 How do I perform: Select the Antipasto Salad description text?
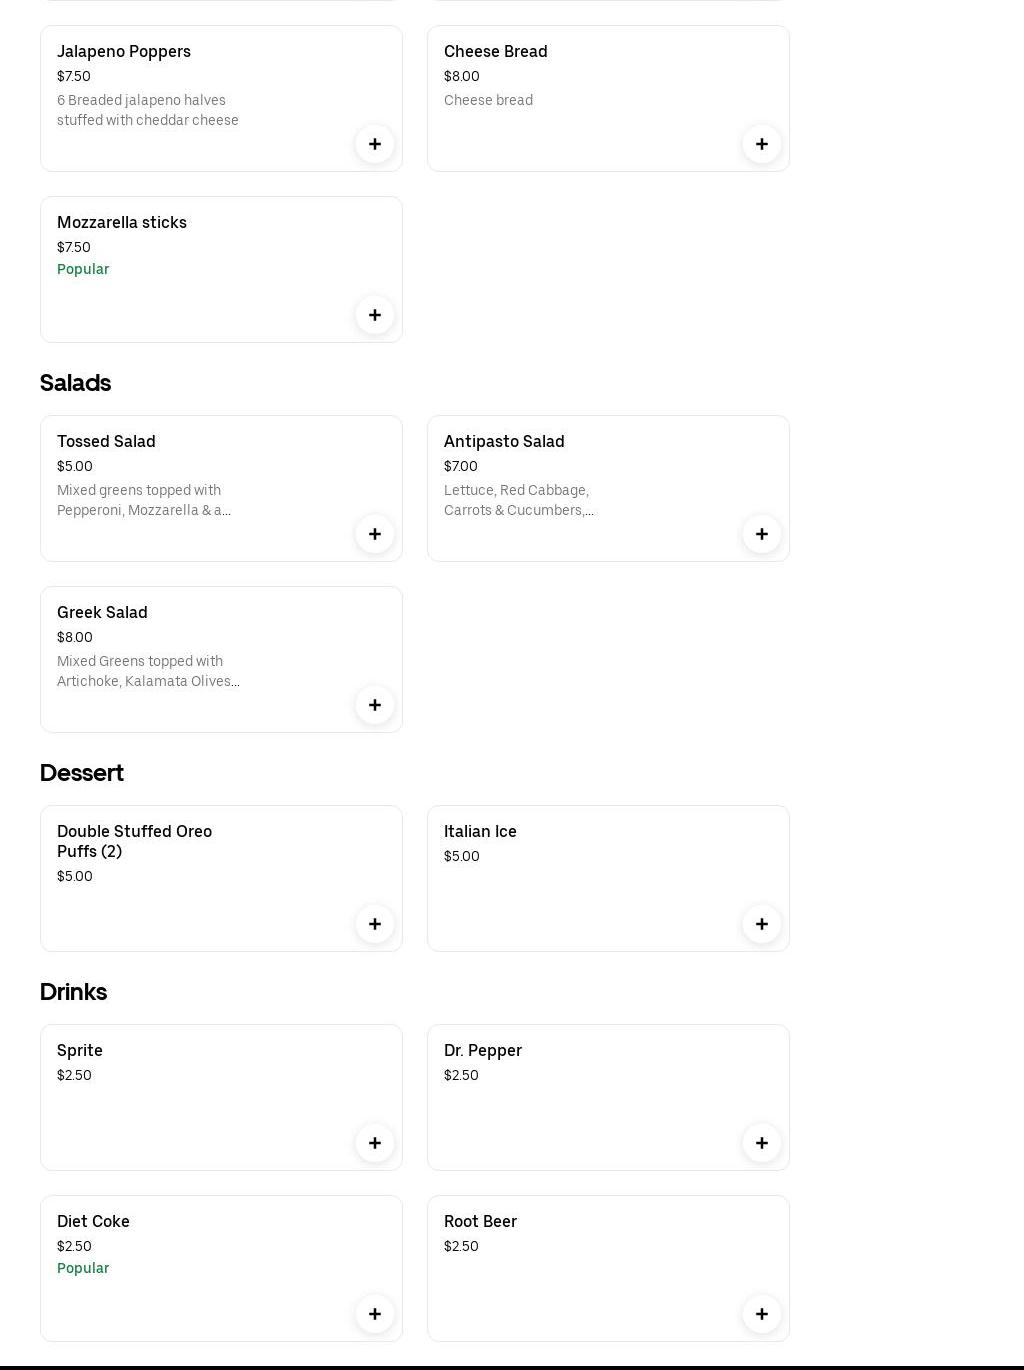coord(518,500)
